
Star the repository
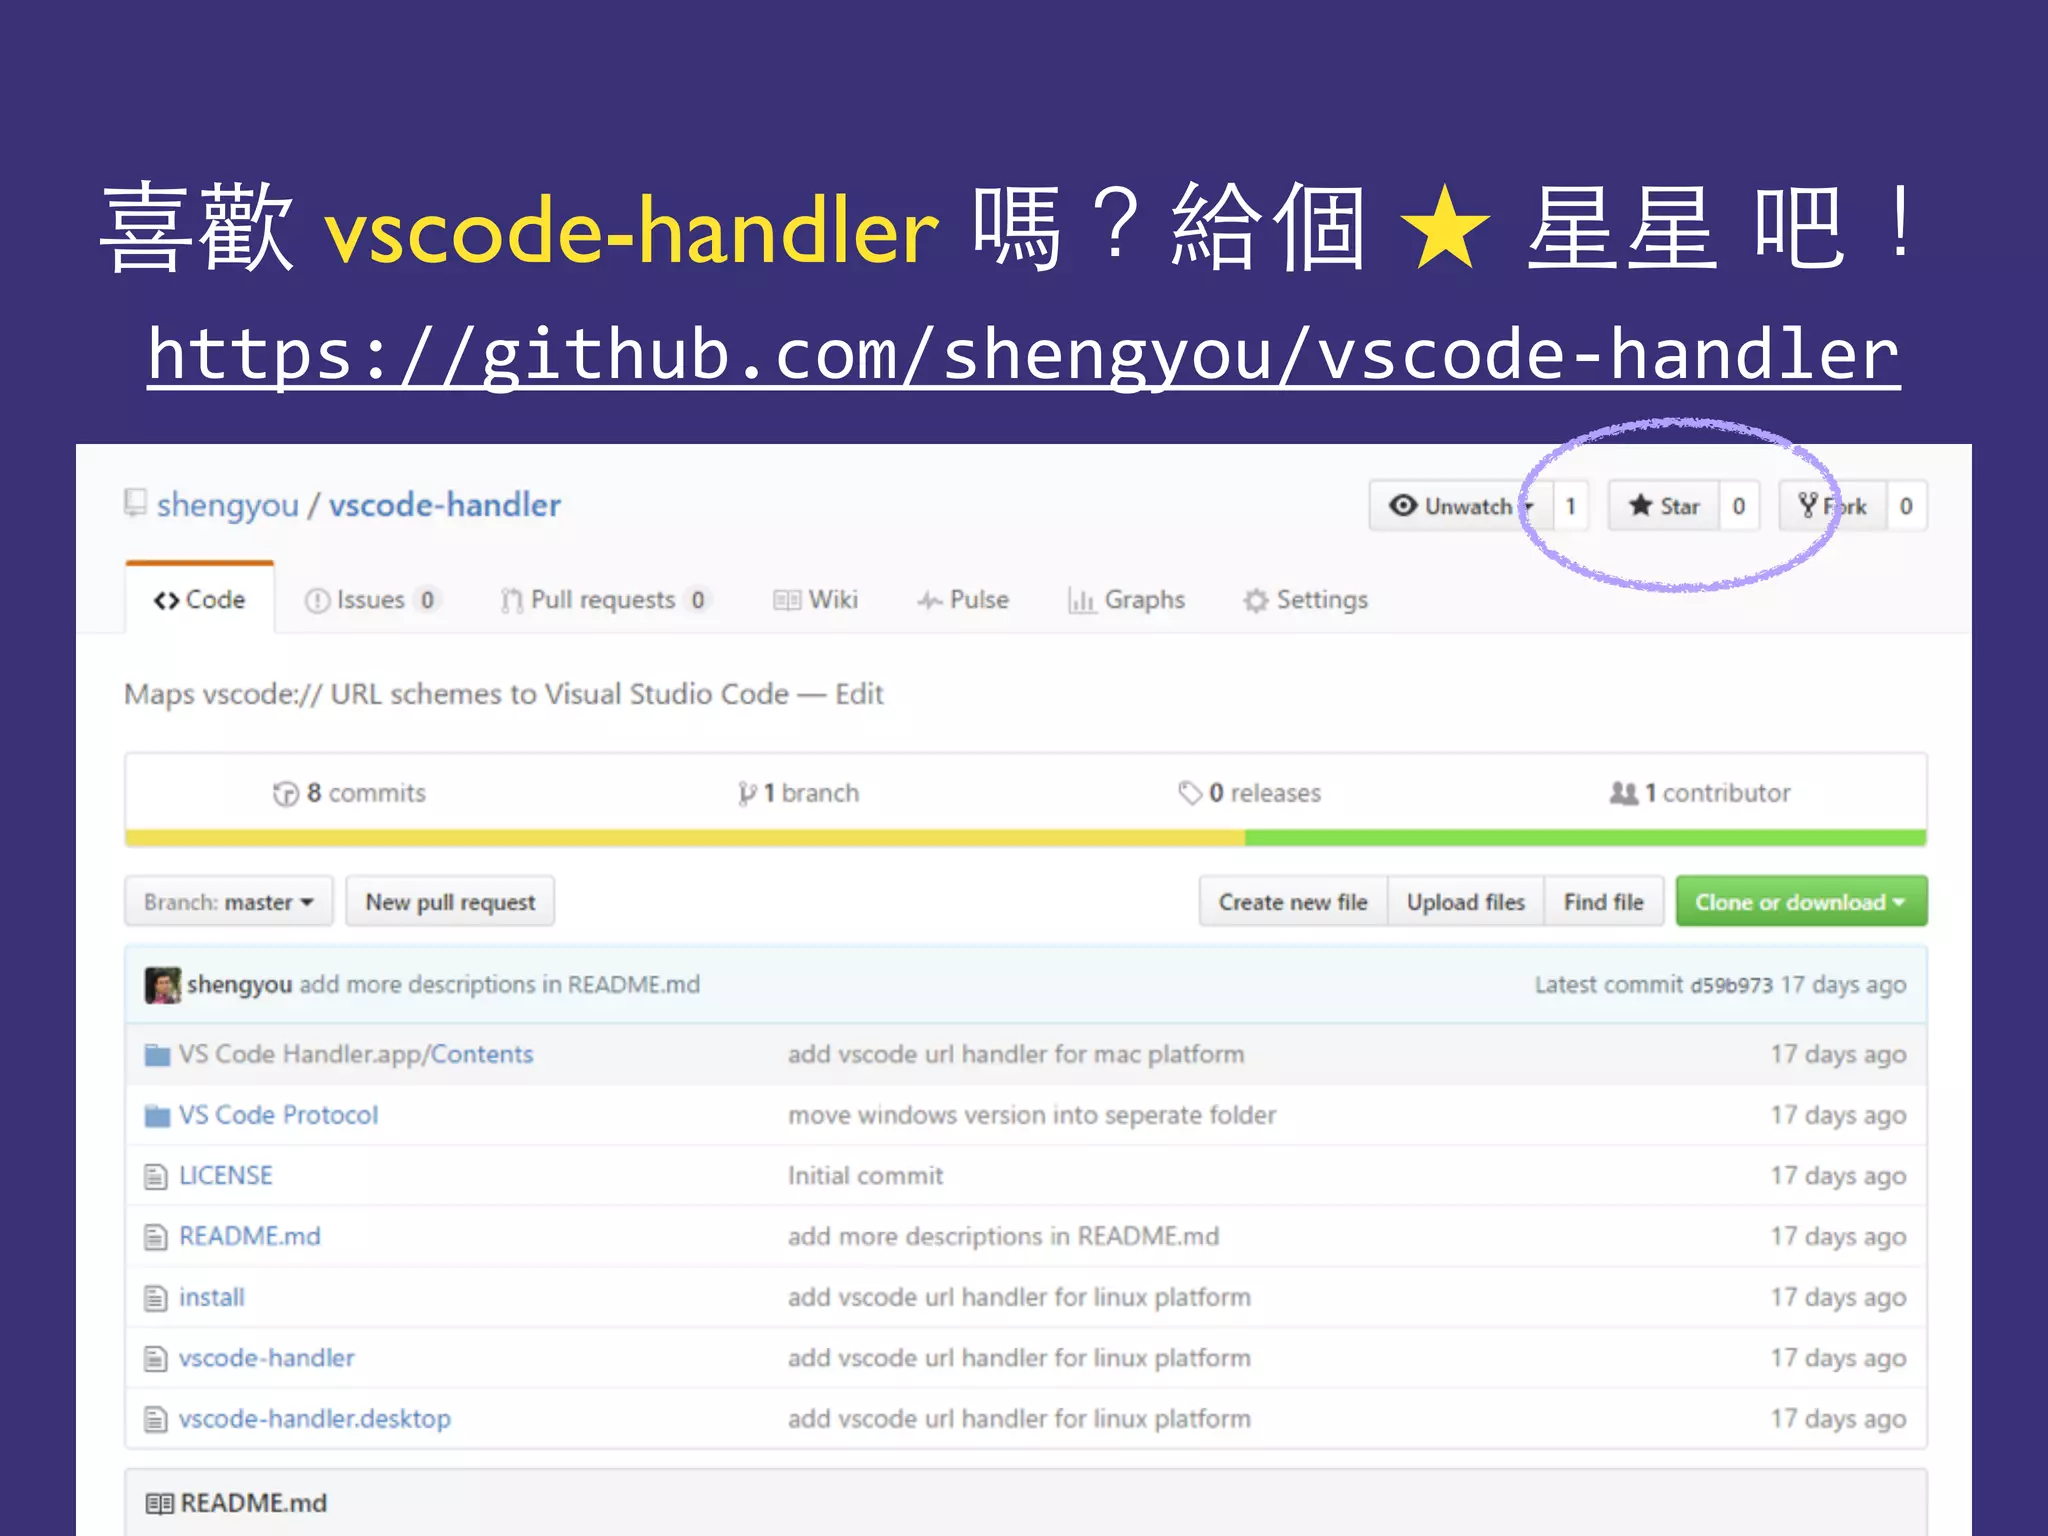click(x=1664, y=506)
